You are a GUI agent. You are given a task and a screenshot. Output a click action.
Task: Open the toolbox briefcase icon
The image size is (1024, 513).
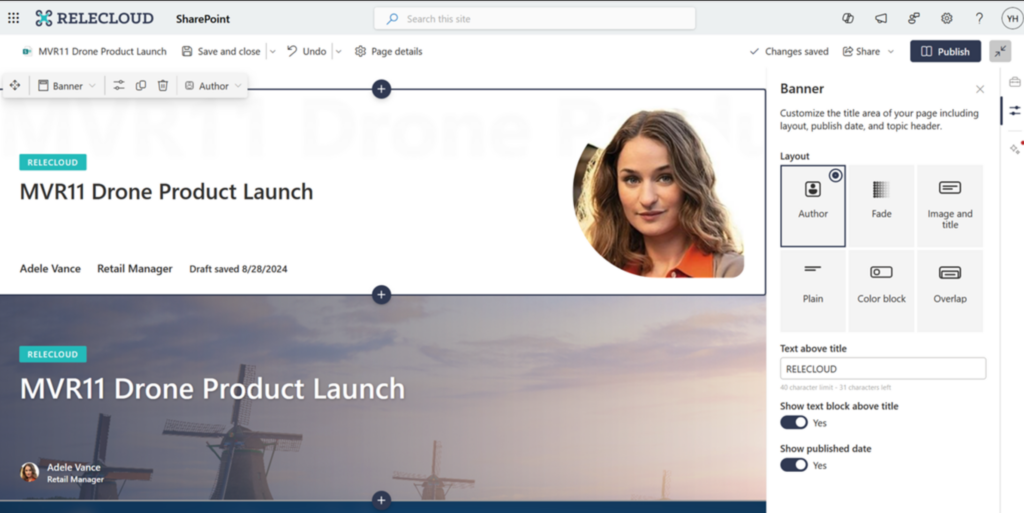(x=1014, y=82)
